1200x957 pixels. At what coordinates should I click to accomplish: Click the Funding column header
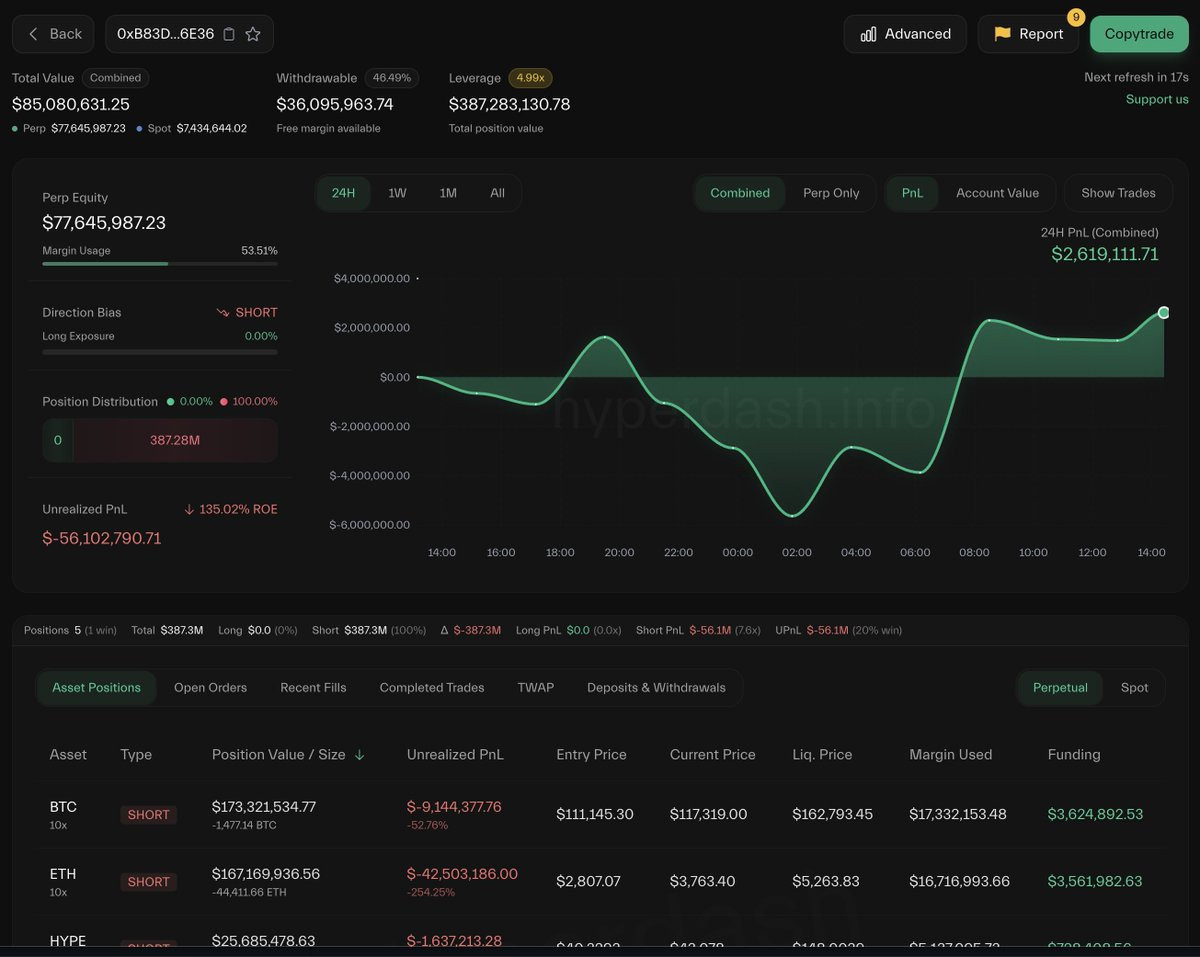1074,755
